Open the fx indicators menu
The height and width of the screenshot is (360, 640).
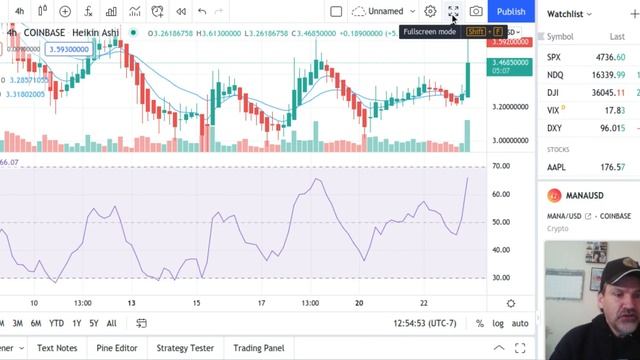click(x=88, y=11)
